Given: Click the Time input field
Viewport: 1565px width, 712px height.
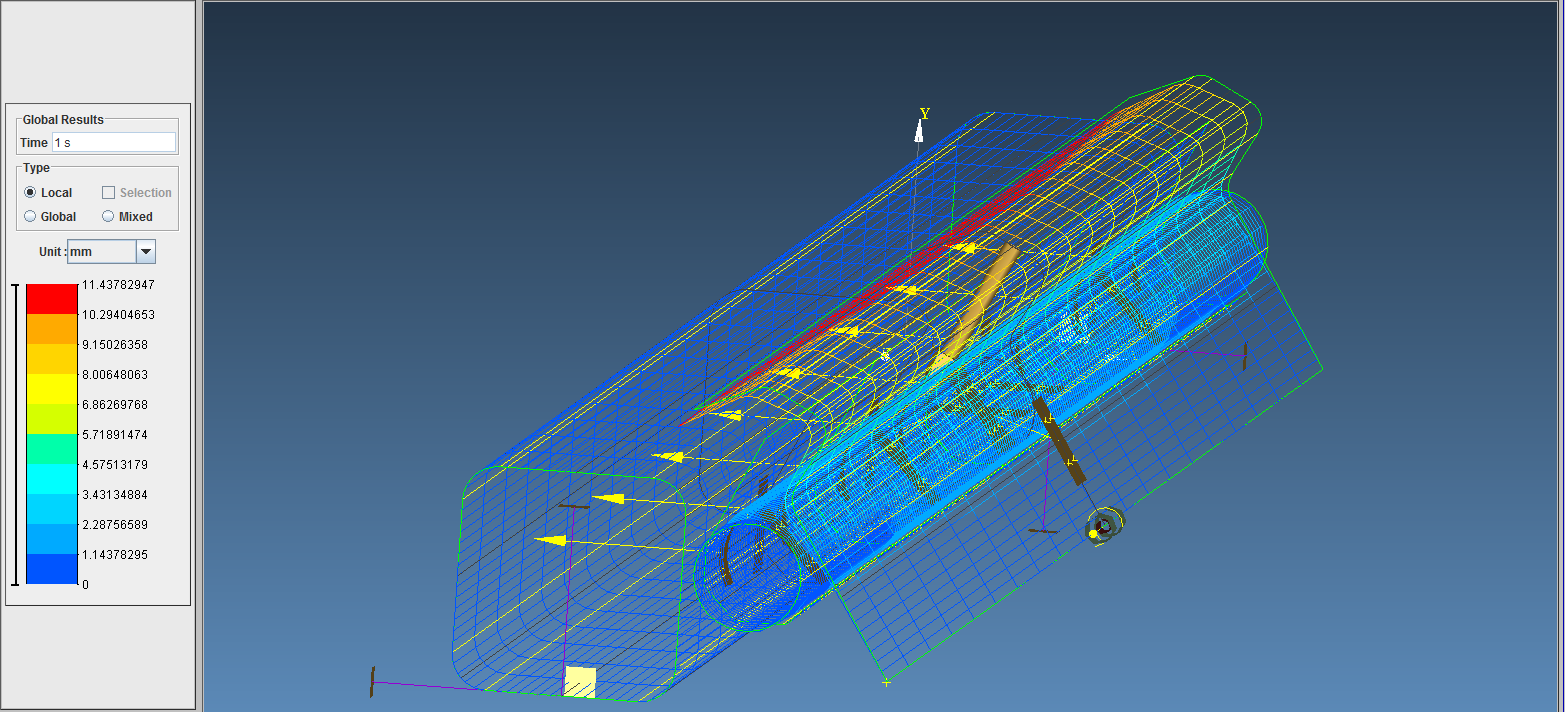Looking at the screenshot, I should point(114,143).
